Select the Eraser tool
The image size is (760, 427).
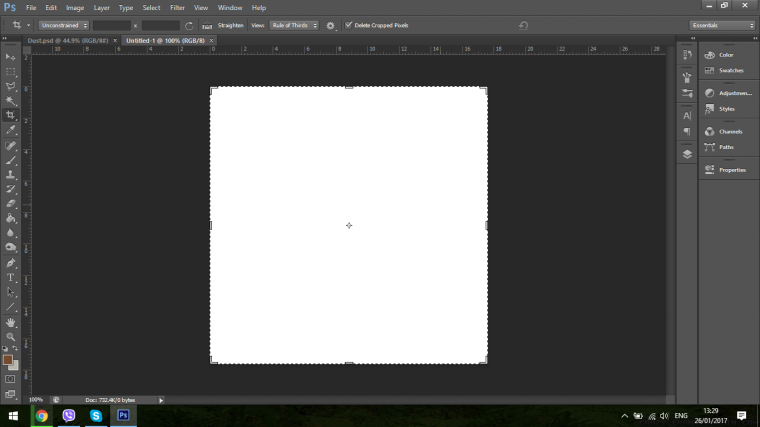10,204
